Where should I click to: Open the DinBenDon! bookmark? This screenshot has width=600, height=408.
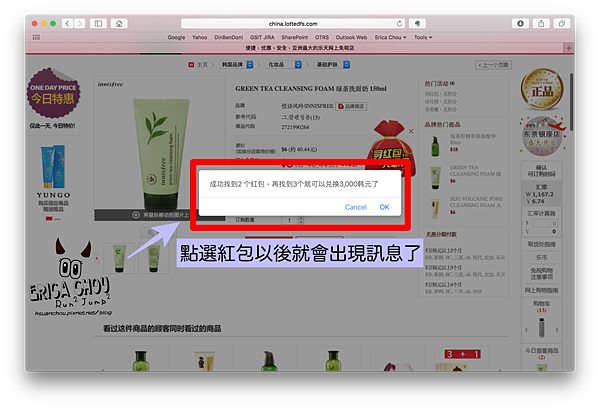(x=228, y=37)
